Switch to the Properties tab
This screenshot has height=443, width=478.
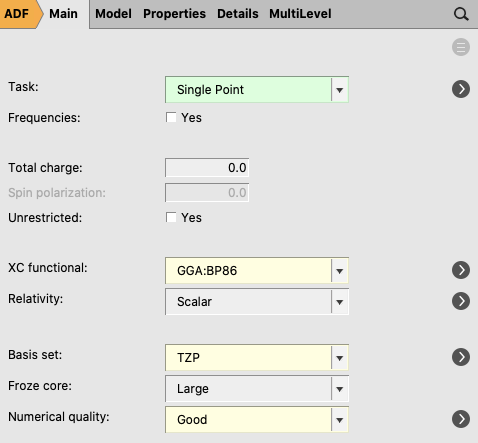174,14
